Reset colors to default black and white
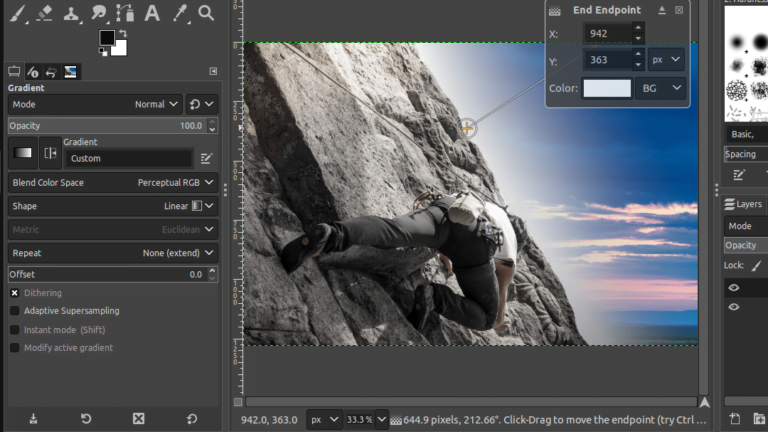The height and width of the screenshot is (432, 768). (x=103, y=51)
